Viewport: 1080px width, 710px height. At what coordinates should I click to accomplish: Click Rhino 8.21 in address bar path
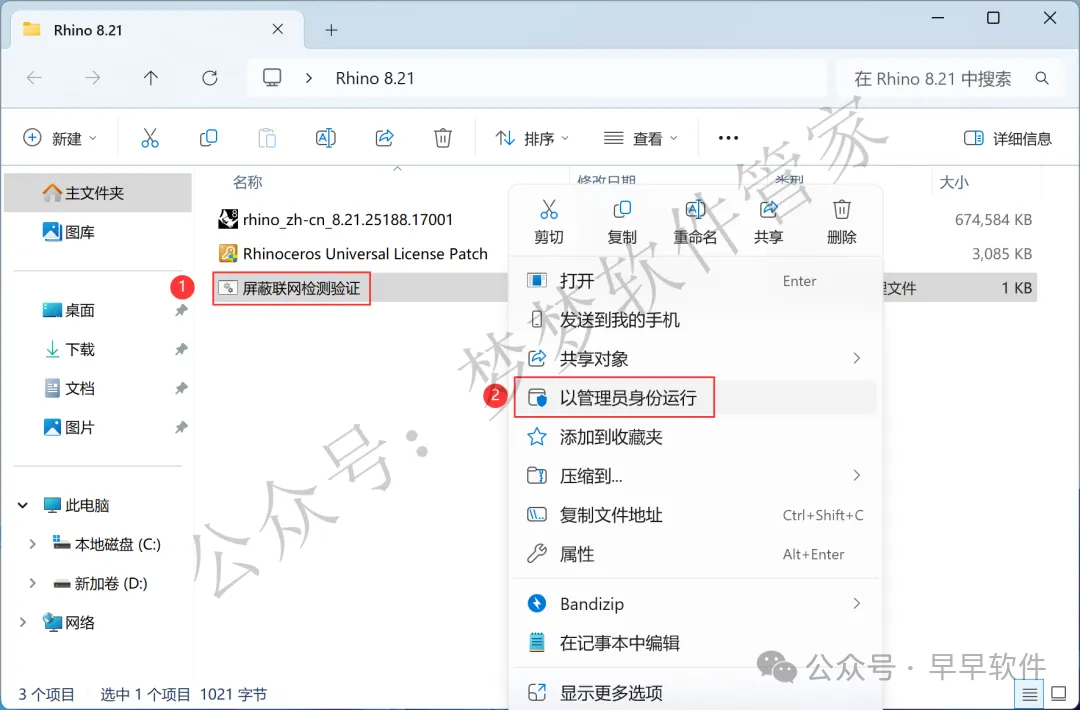(x=375, y=79)
